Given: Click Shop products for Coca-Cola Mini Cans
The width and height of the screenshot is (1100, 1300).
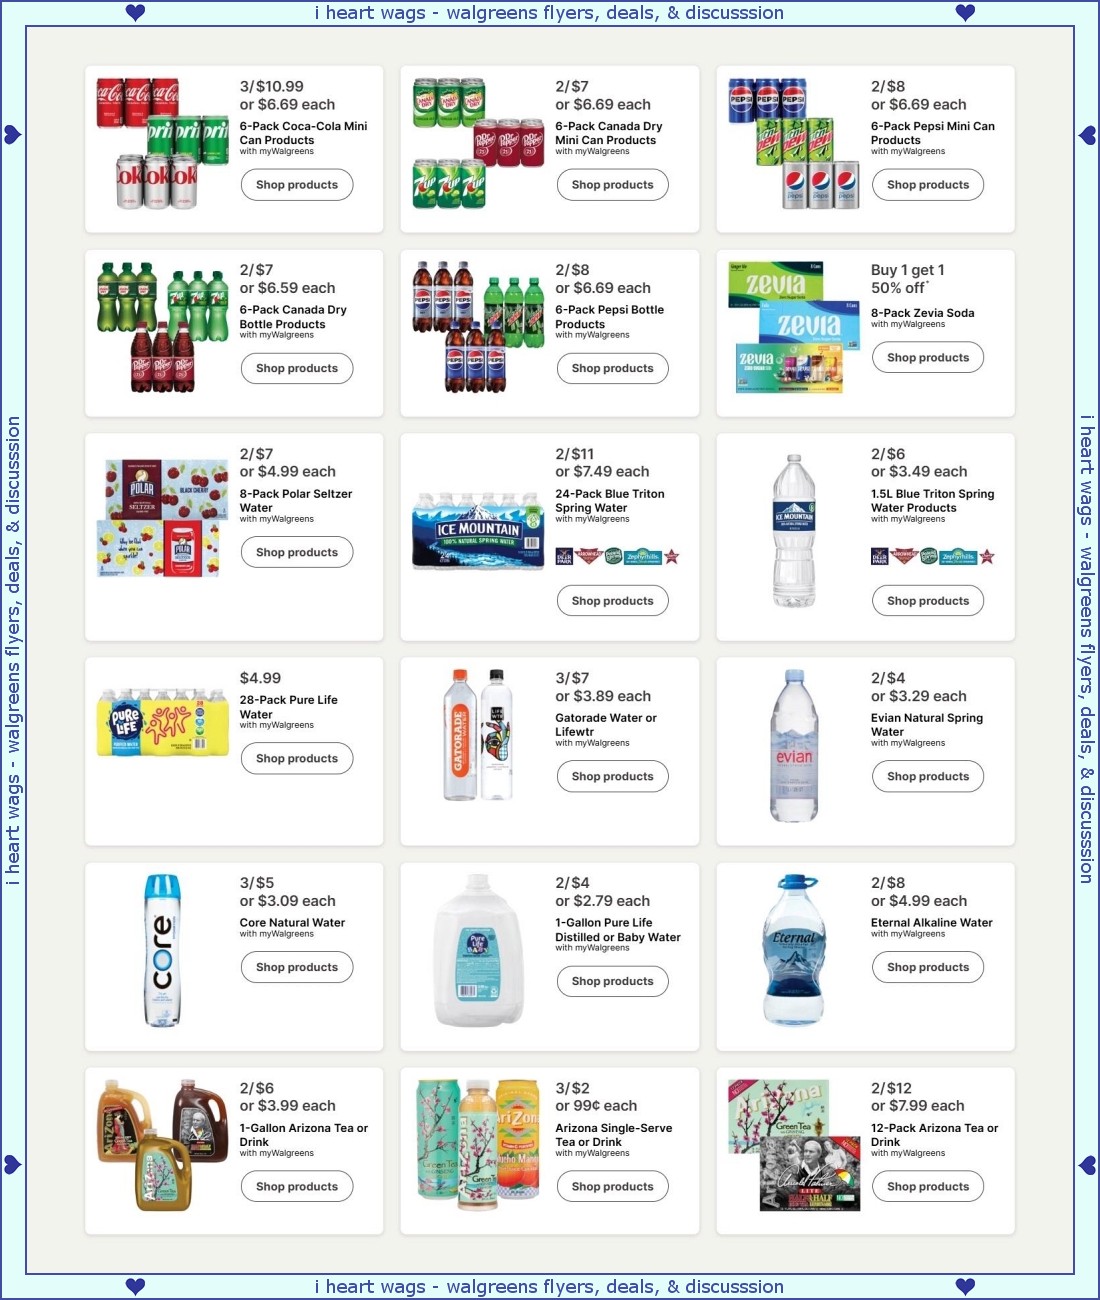Looking at the screenshot, I should pos(297,185).
